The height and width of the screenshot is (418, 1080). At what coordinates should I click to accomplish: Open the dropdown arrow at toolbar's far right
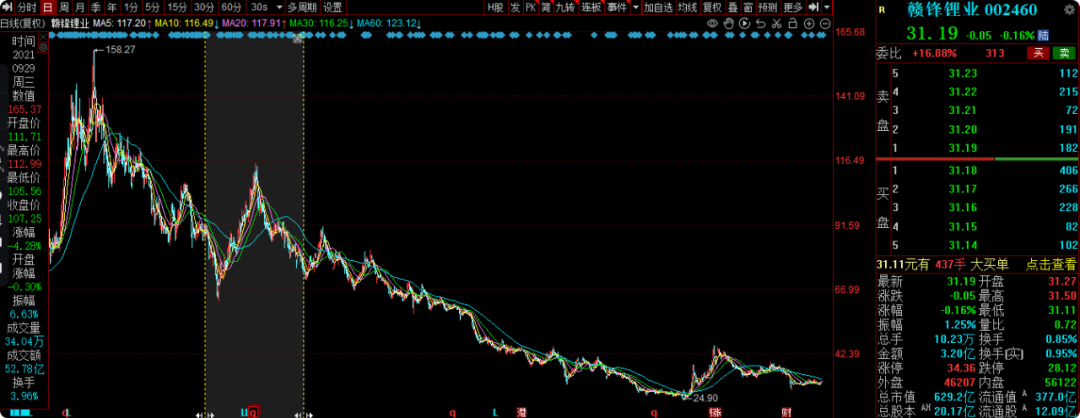pyautogui.click(x=827, y=8)
